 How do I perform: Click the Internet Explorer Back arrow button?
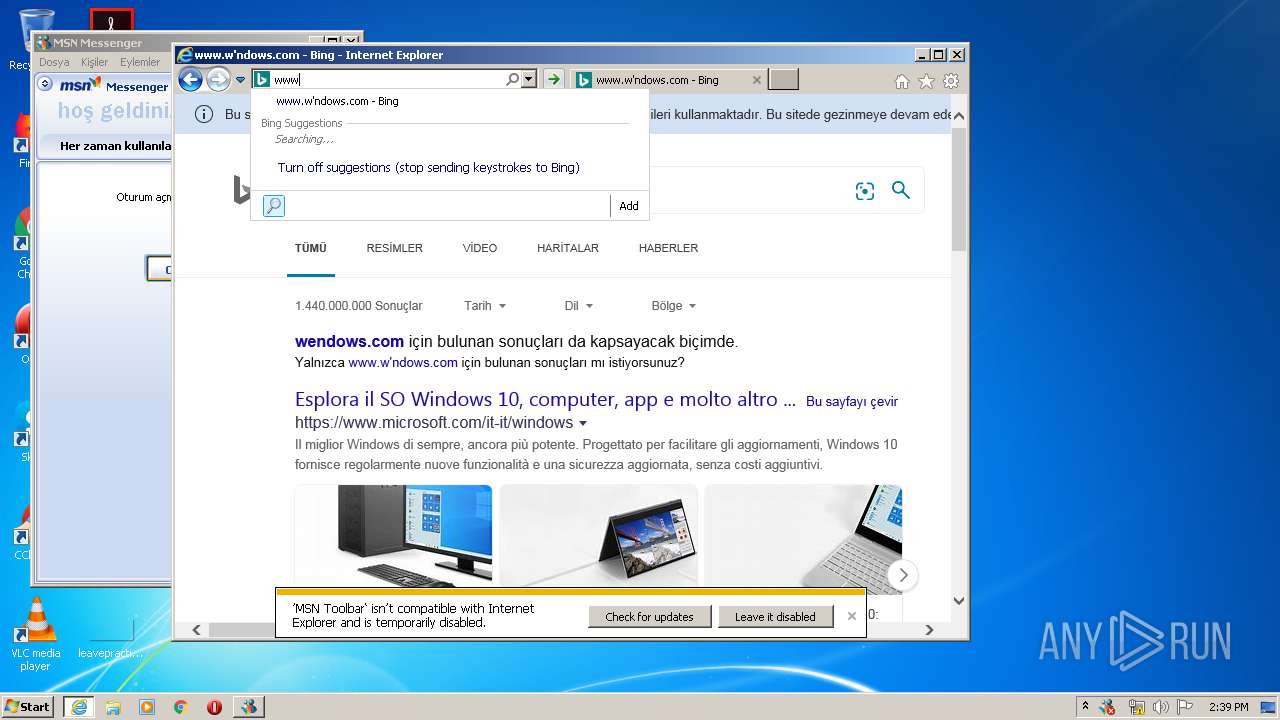tap(190, 80)
